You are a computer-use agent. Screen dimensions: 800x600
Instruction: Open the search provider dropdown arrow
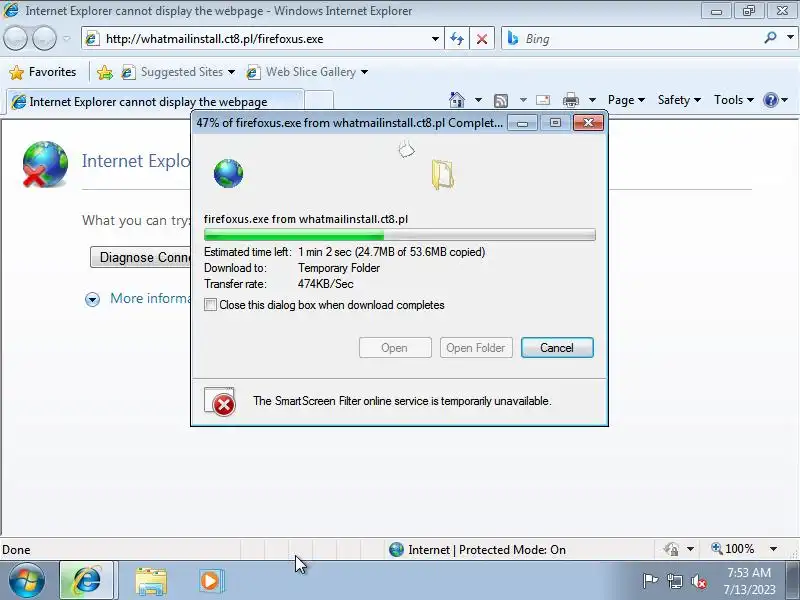pos(790,38)
